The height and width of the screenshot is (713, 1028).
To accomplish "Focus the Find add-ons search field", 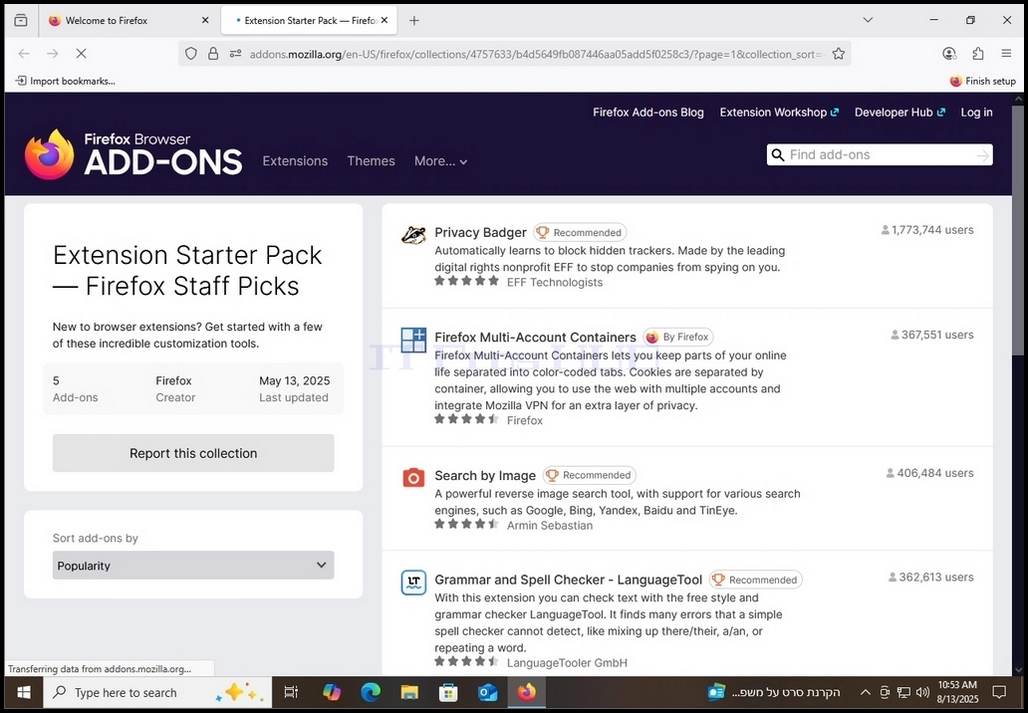I will pos(879,155).
